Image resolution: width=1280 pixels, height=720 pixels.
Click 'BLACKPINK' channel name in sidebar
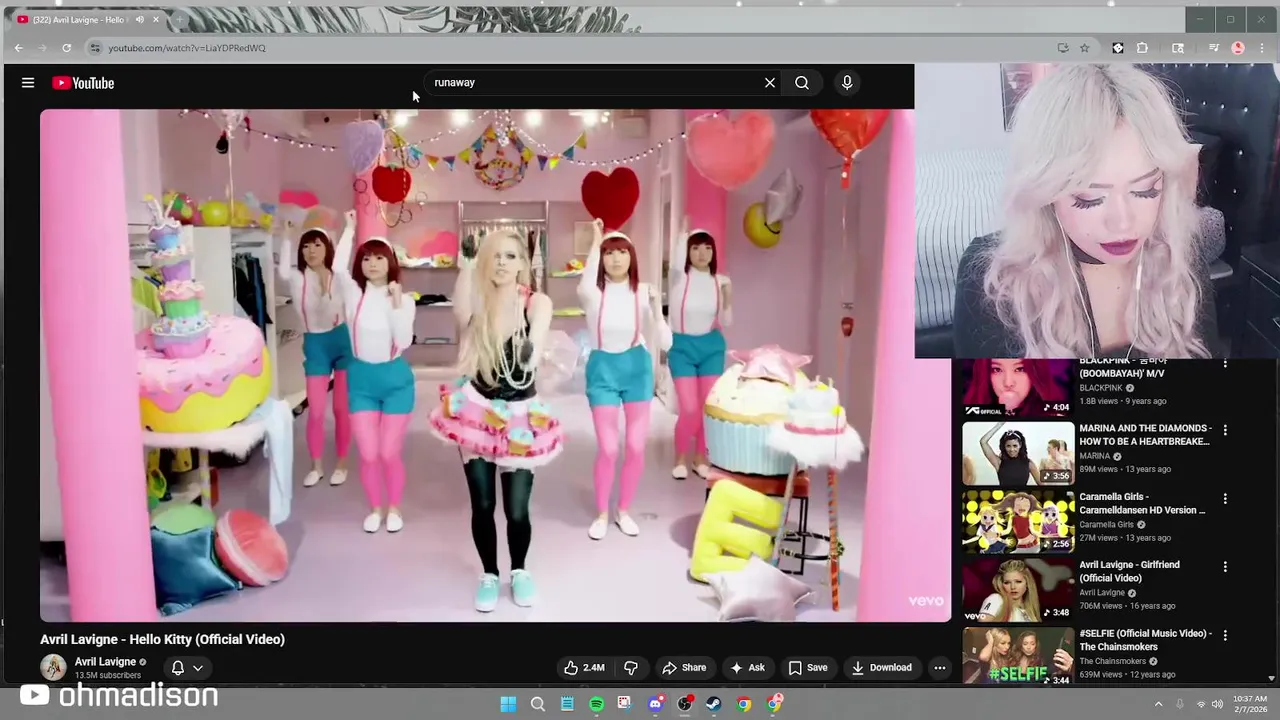(x=1101, y=388)
